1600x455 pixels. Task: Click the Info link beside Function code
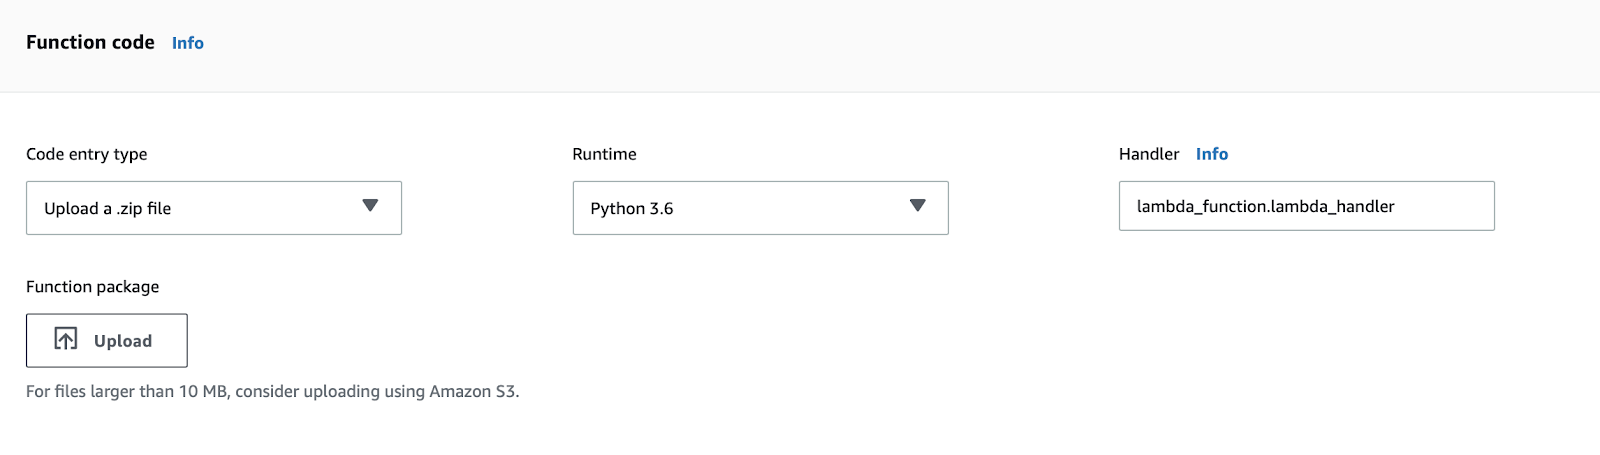tap(188, 43)
